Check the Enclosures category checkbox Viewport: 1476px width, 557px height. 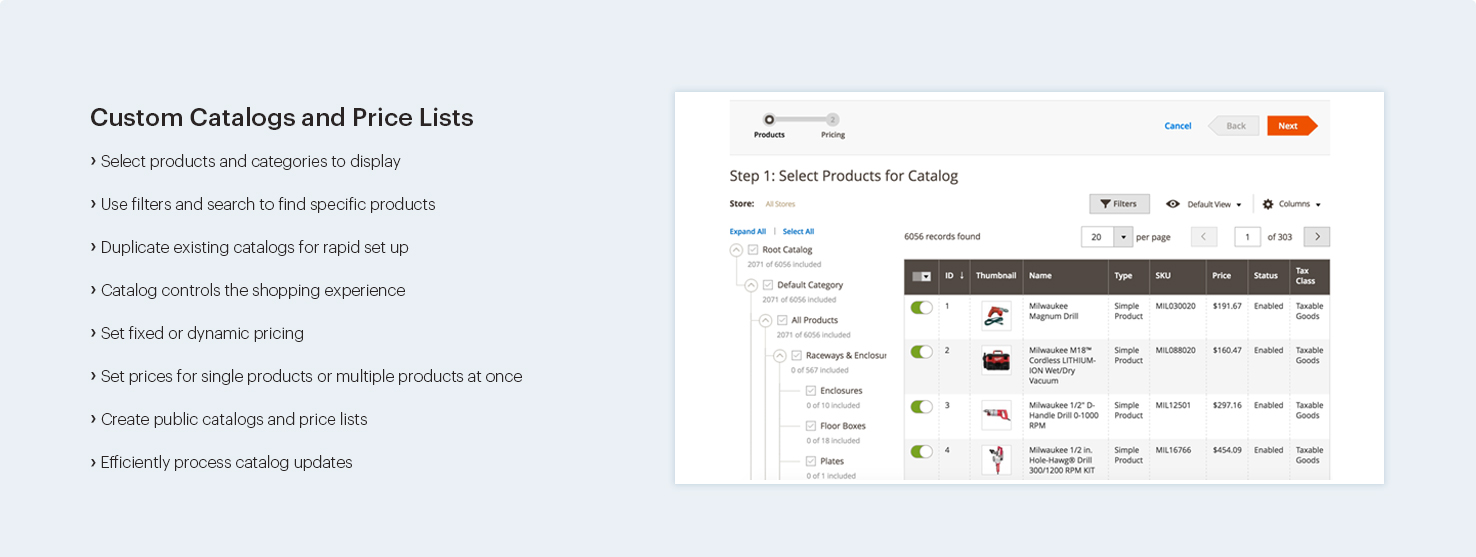click(x=811, y=391)
